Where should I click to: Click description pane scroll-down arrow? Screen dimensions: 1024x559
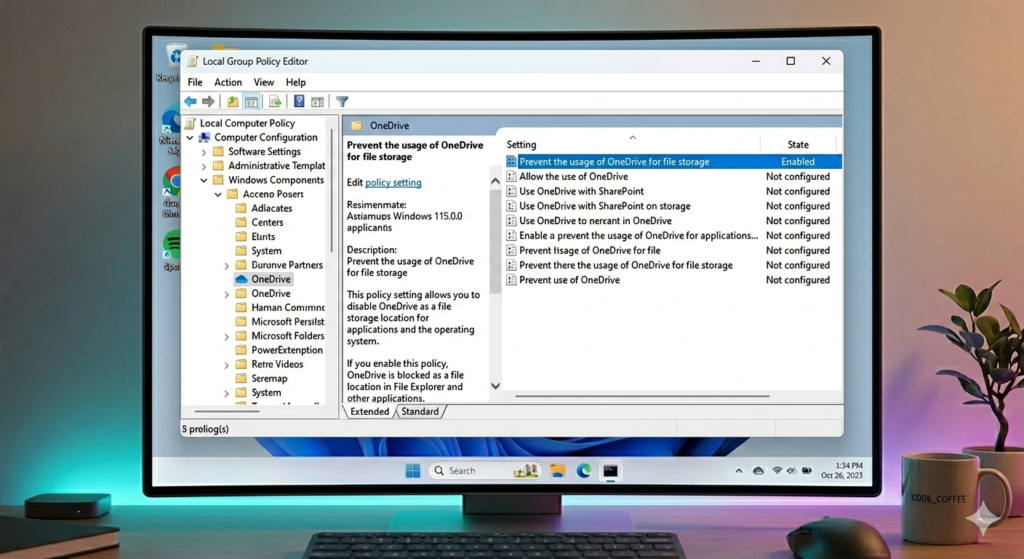pos(495,386)
